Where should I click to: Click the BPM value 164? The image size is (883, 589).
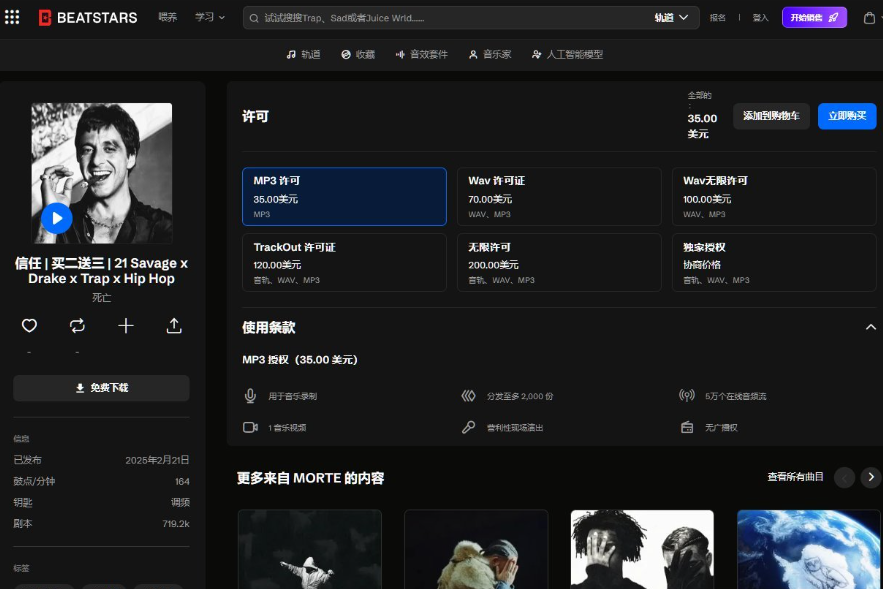(x=182, y=481)
